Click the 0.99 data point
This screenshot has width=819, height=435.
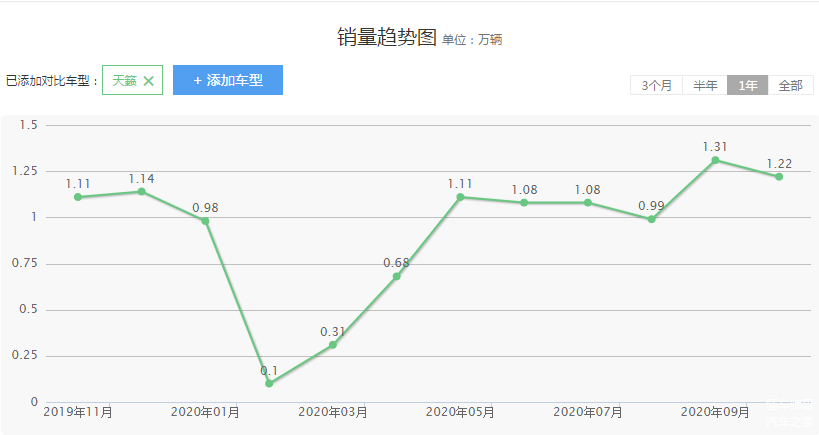pyautogui.click(x=651, y=219)
